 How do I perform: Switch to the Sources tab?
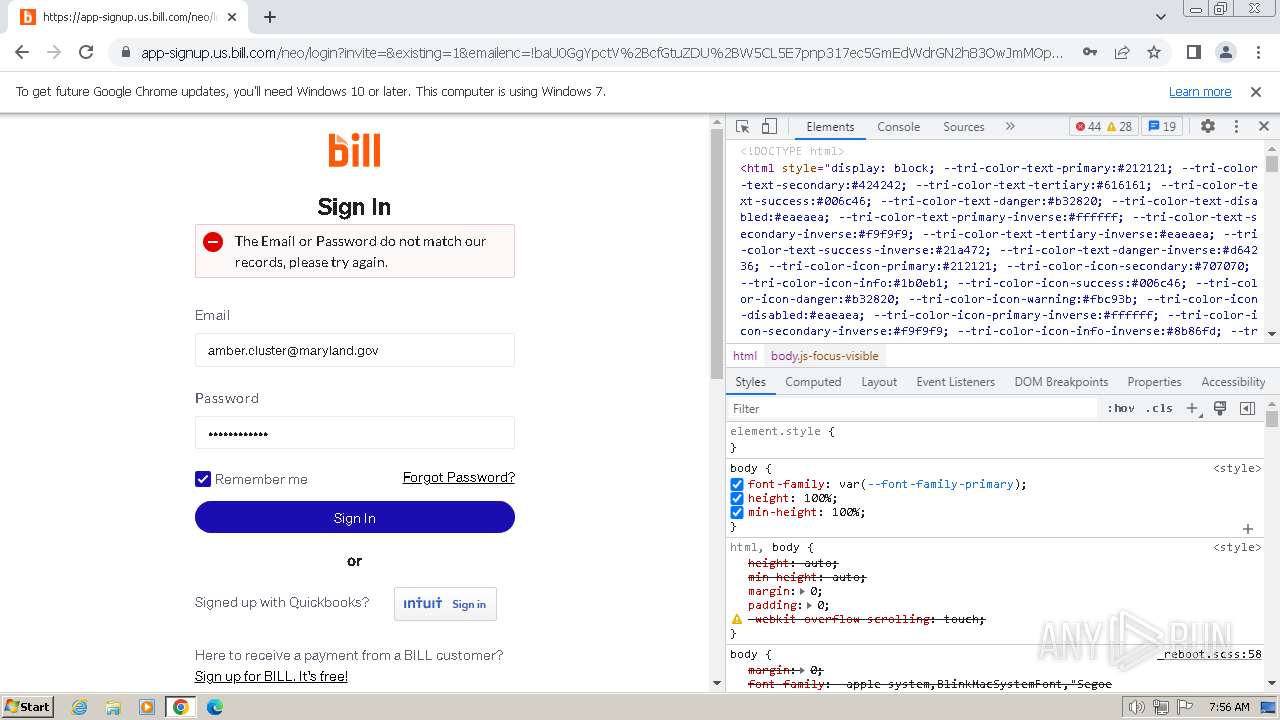pos(964,127)
